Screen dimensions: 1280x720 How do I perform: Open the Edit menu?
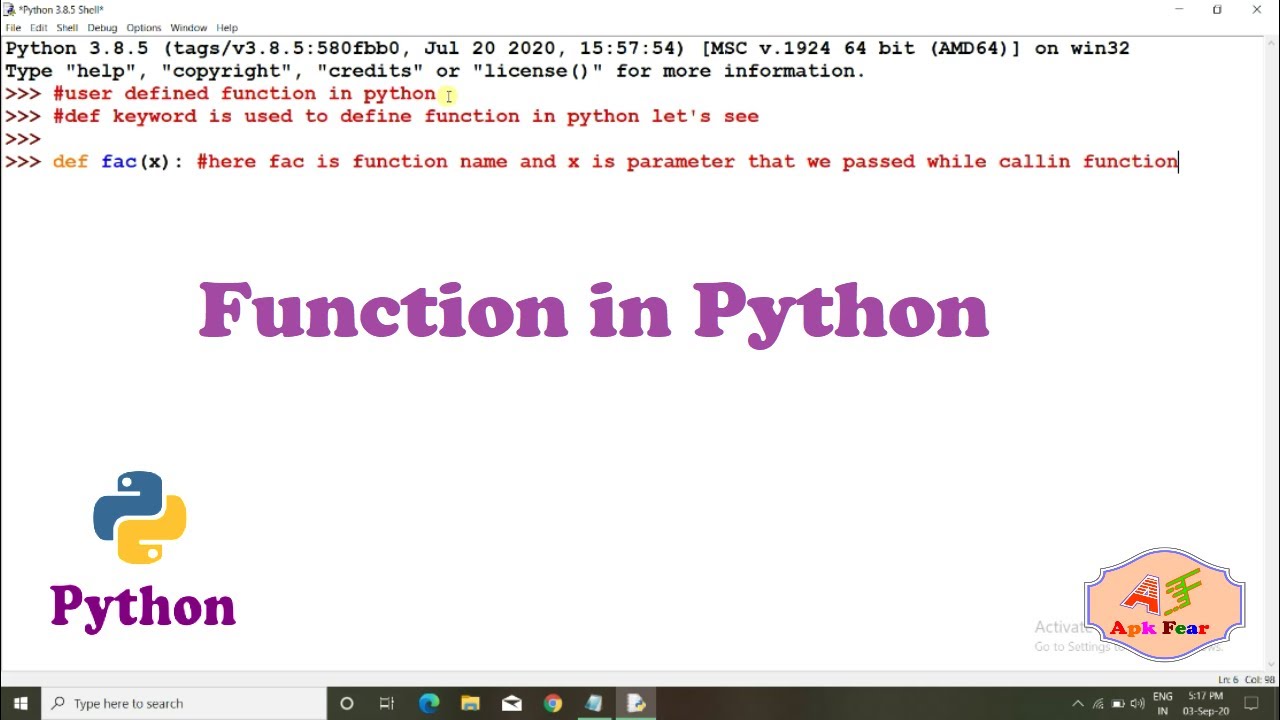click(x=38, y=28)
